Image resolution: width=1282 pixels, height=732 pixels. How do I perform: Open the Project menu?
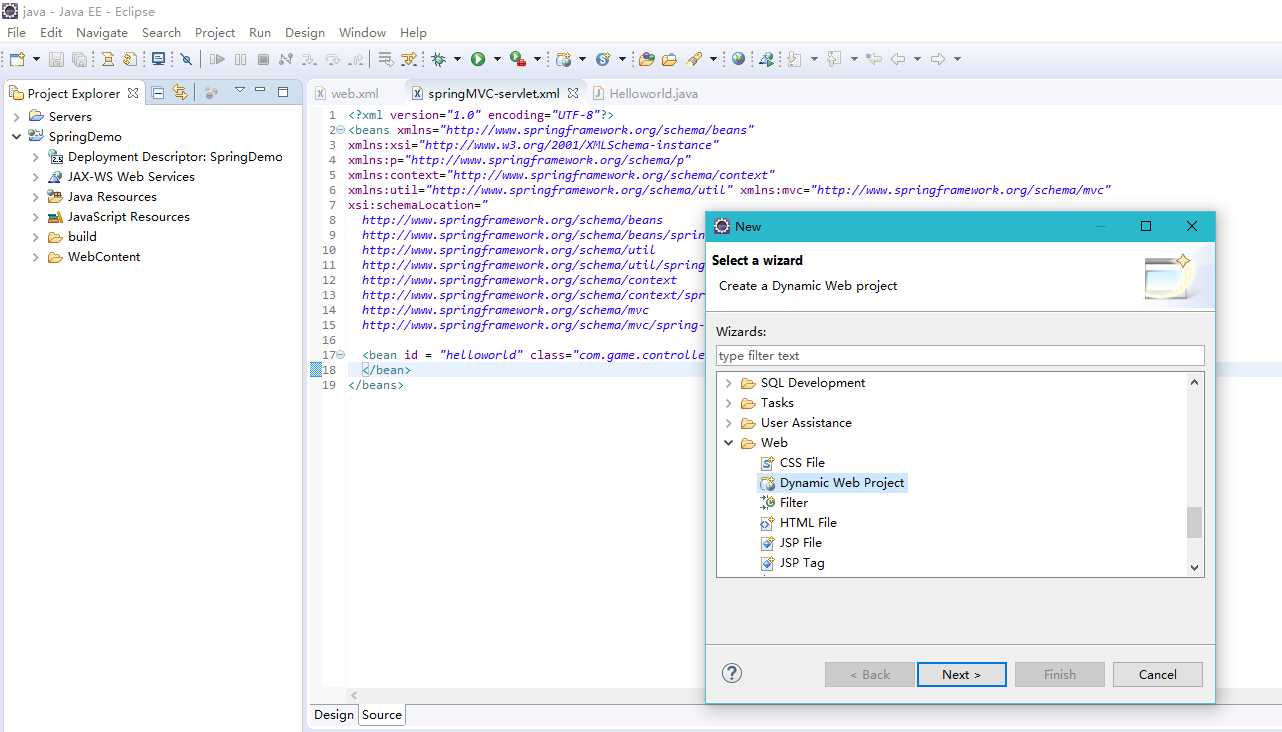[215, 32]
